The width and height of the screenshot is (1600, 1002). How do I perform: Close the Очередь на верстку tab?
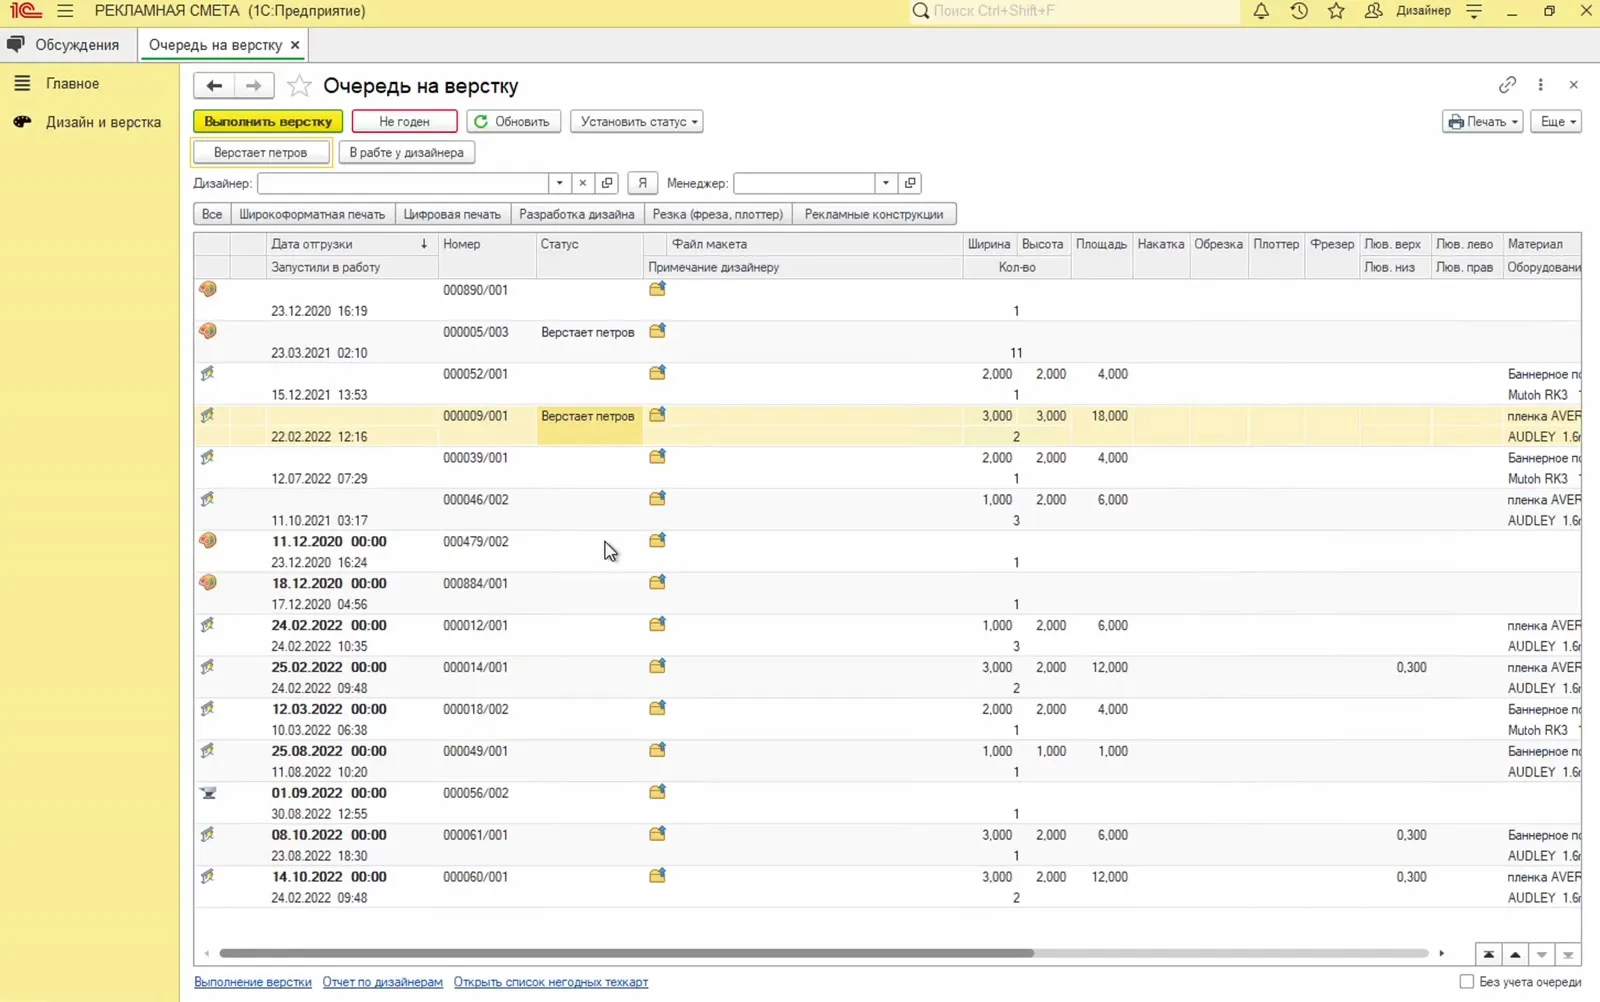[295, 45]
